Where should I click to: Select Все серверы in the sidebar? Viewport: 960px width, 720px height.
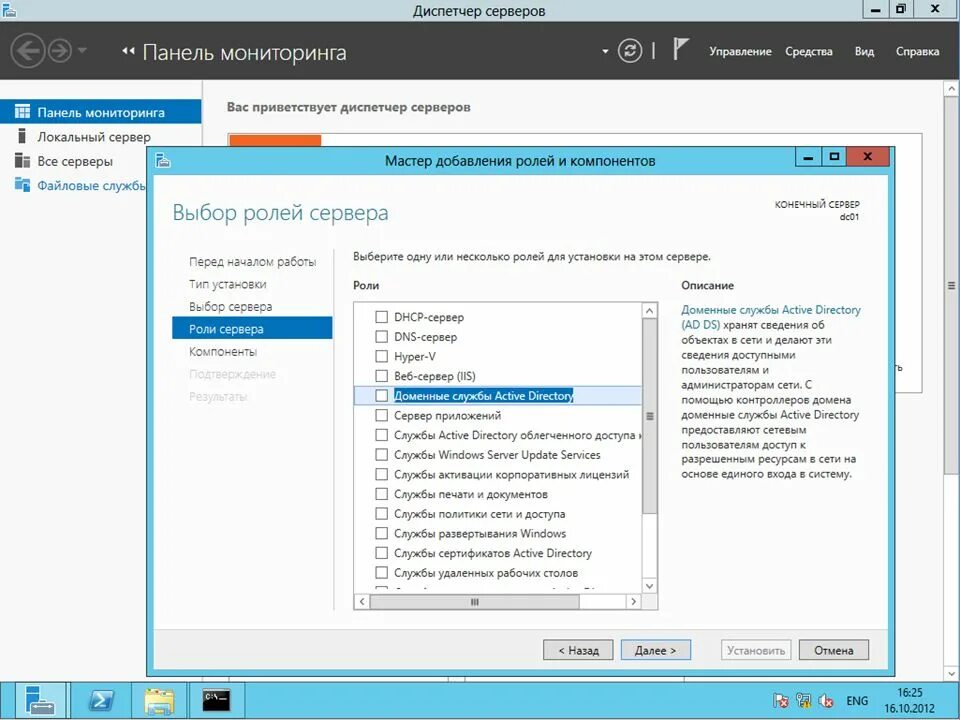(73, 161)
